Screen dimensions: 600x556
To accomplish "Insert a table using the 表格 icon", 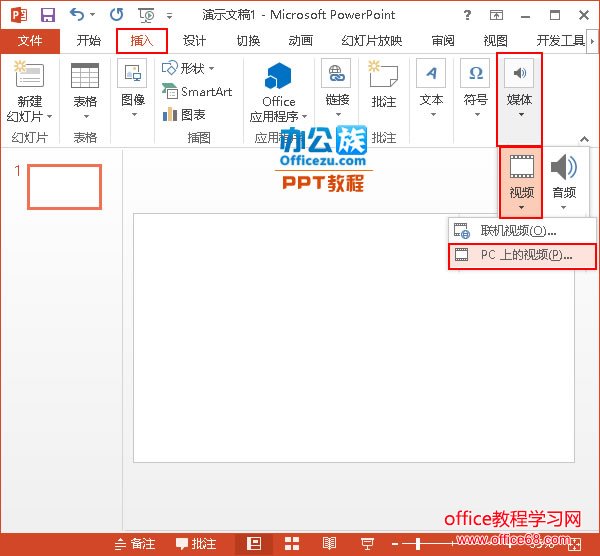I will (85, 77).
